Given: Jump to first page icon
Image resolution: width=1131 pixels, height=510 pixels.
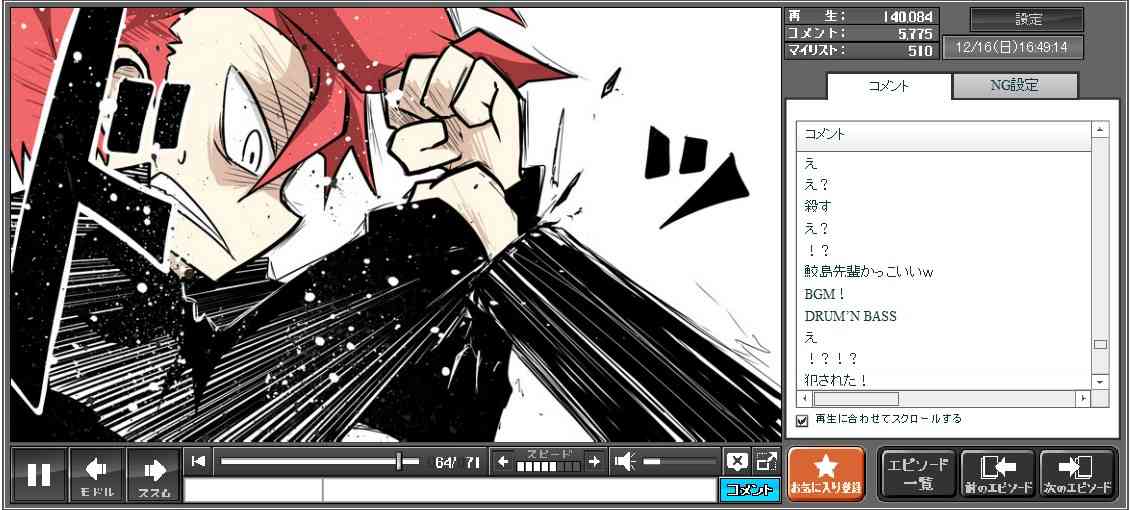Looking at the screenshot, I should [x=199, y=461].
